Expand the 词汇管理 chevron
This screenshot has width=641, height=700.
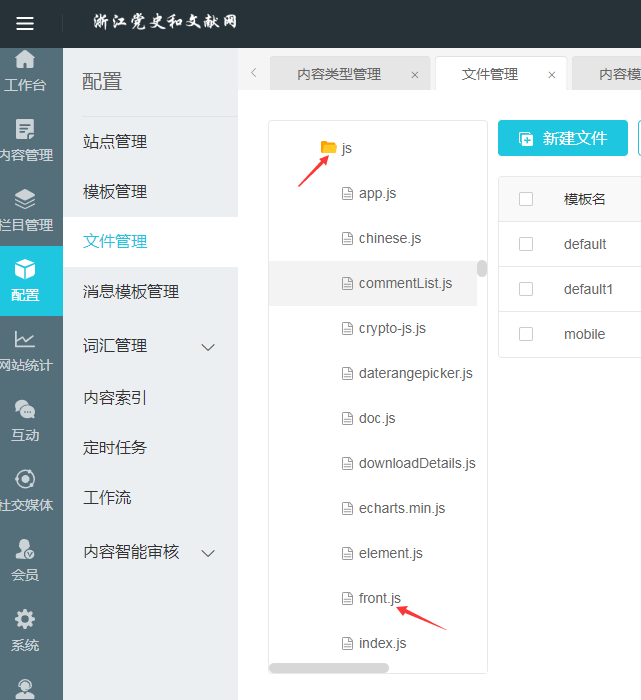tap(208, 347)
